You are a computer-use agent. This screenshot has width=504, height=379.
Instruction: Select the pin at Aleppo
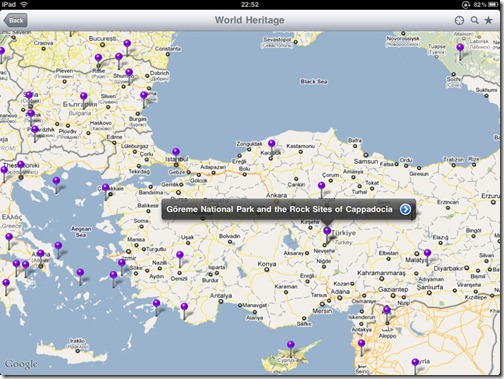pos(387,314)
